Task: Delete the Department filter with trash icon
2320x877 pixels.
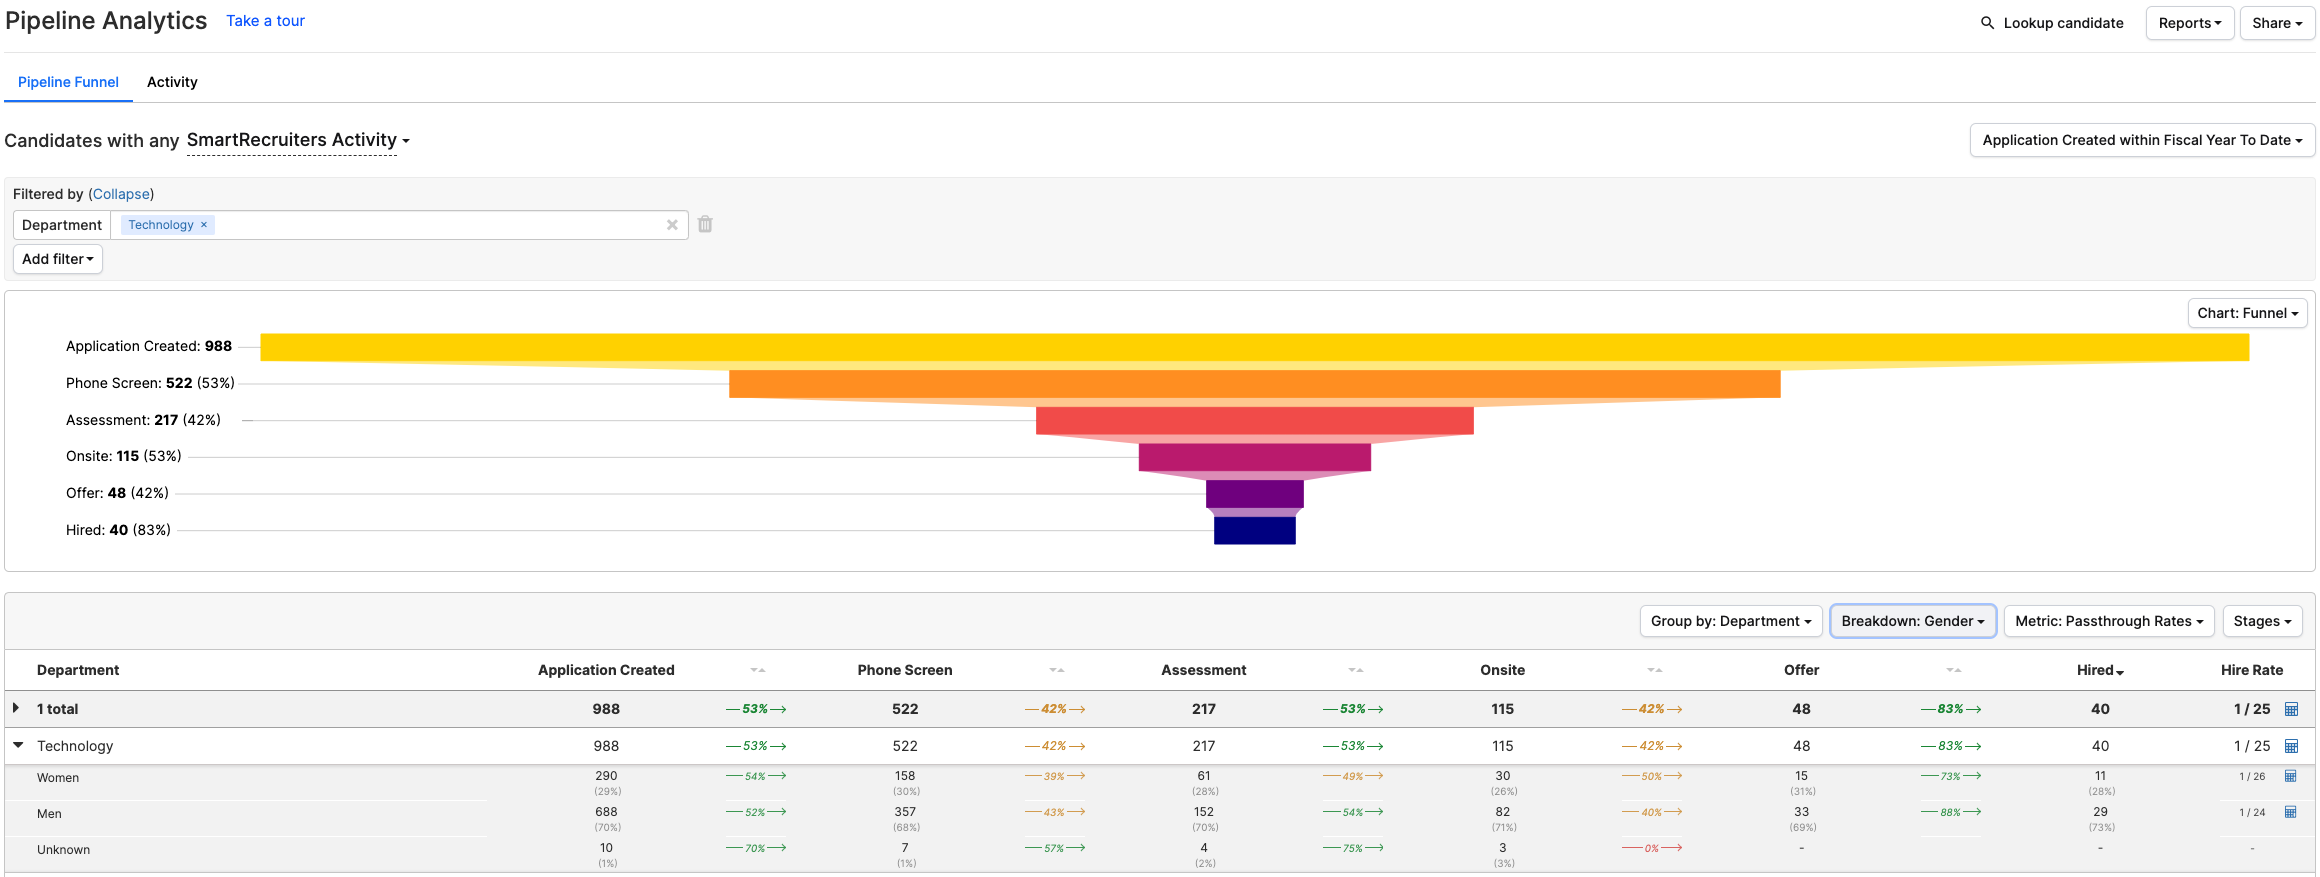Action: pyautogui.click(x=705, y=224)
